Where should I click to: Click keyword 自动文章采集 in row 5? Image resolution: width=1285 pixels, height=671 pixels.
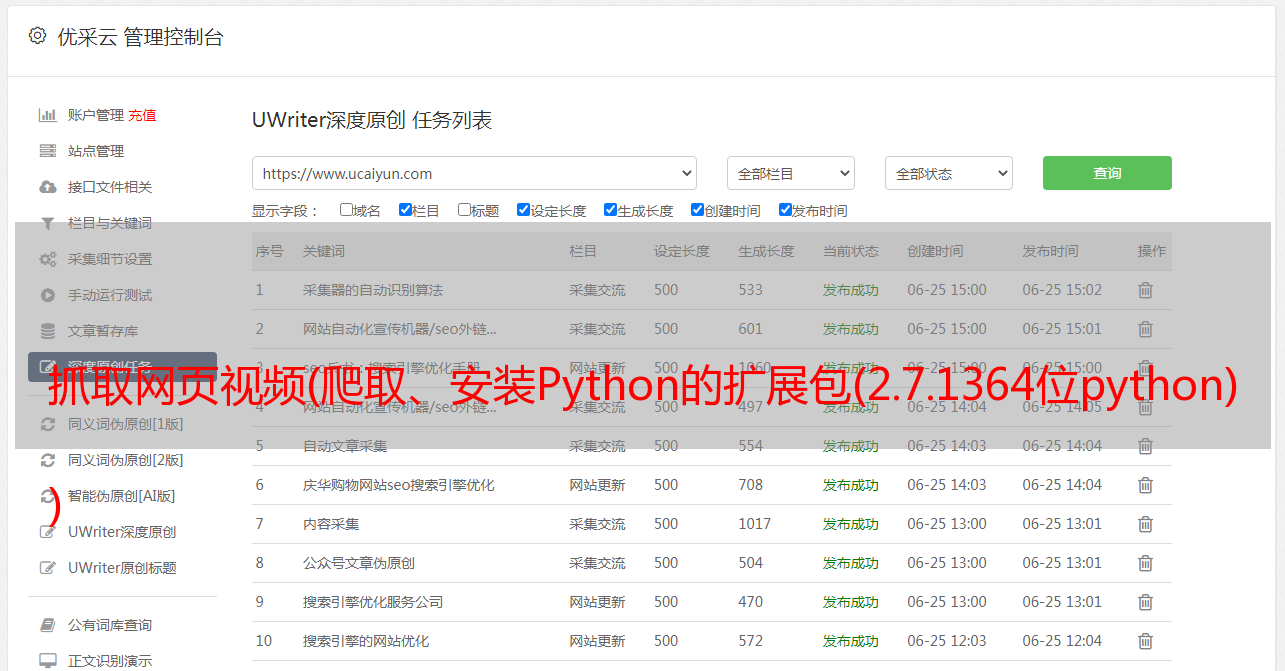click(345, 446)
